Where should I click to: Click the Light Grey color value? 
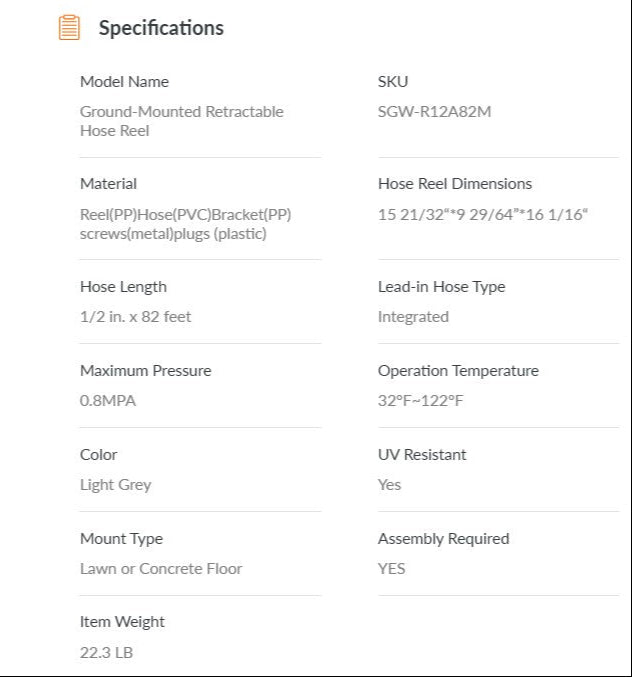115,485
